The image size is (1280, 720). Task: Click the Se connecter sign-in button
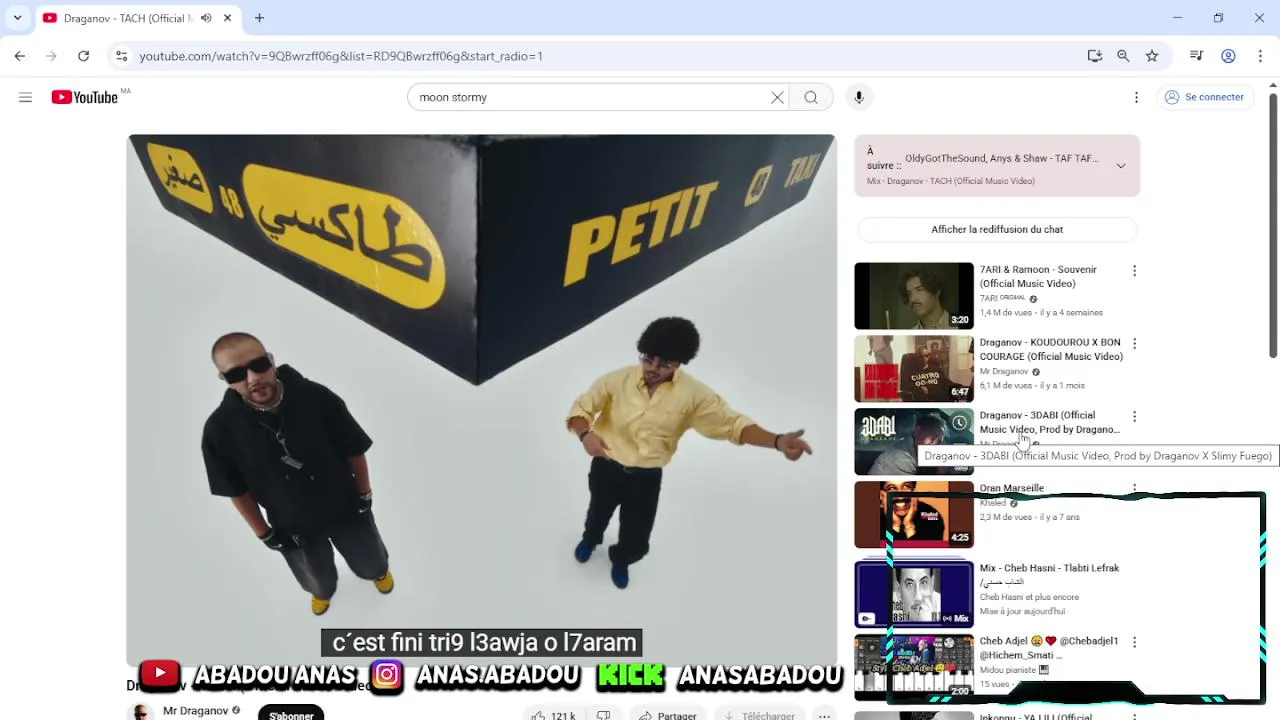pos(1204,97)
